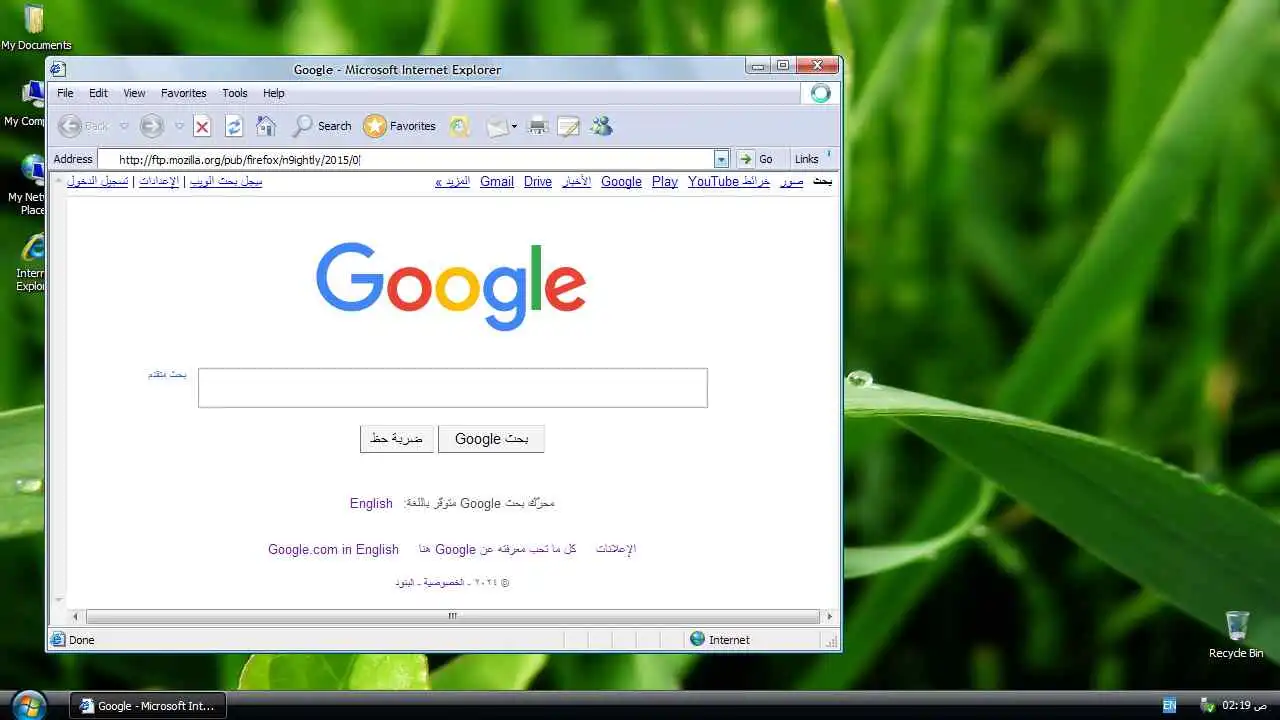
Task: Expand the Forward history dropdown arrow
Action: 179,126
